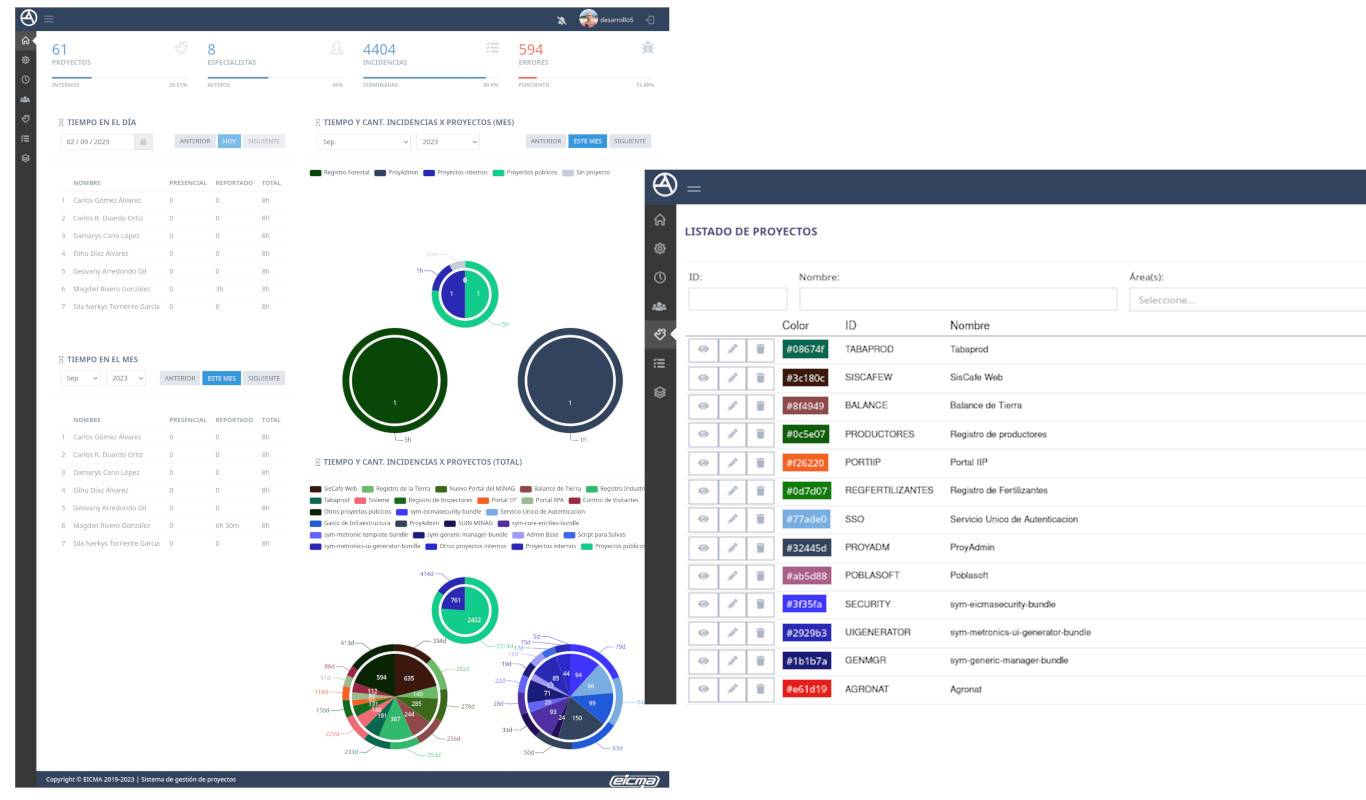The height and width of the screenshot is (800, 1366).
Task: Click the logout icon beside desarrollo5
Action: point(650,20)
